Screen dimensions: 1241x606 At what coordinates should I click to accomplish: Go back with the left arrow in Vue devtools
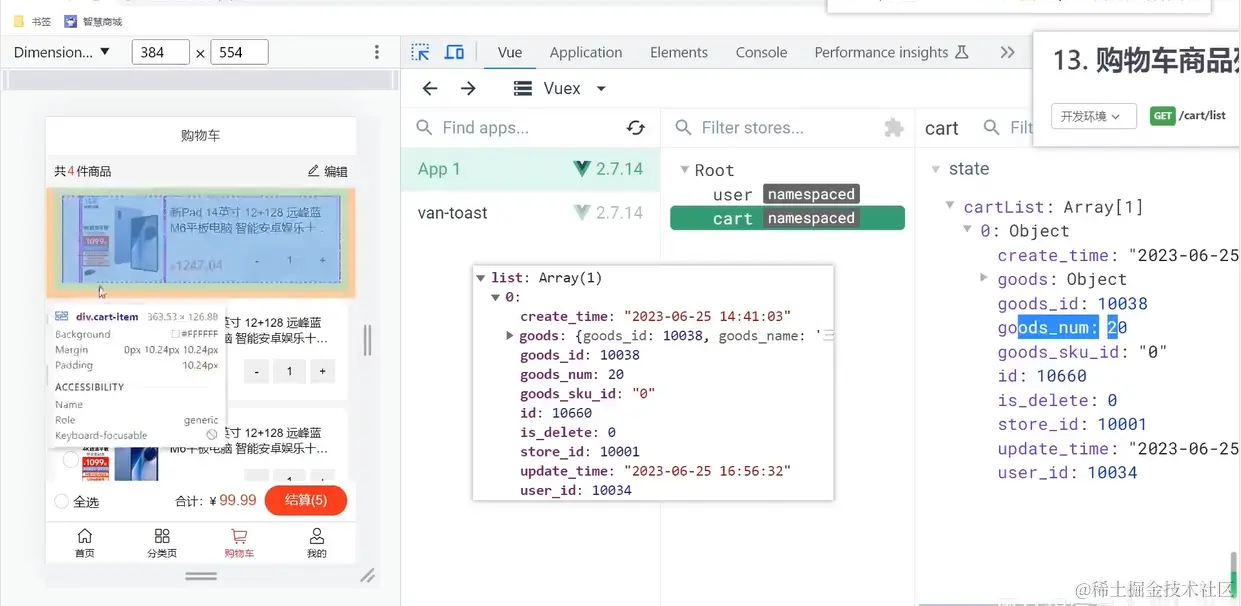coord(430,89)
